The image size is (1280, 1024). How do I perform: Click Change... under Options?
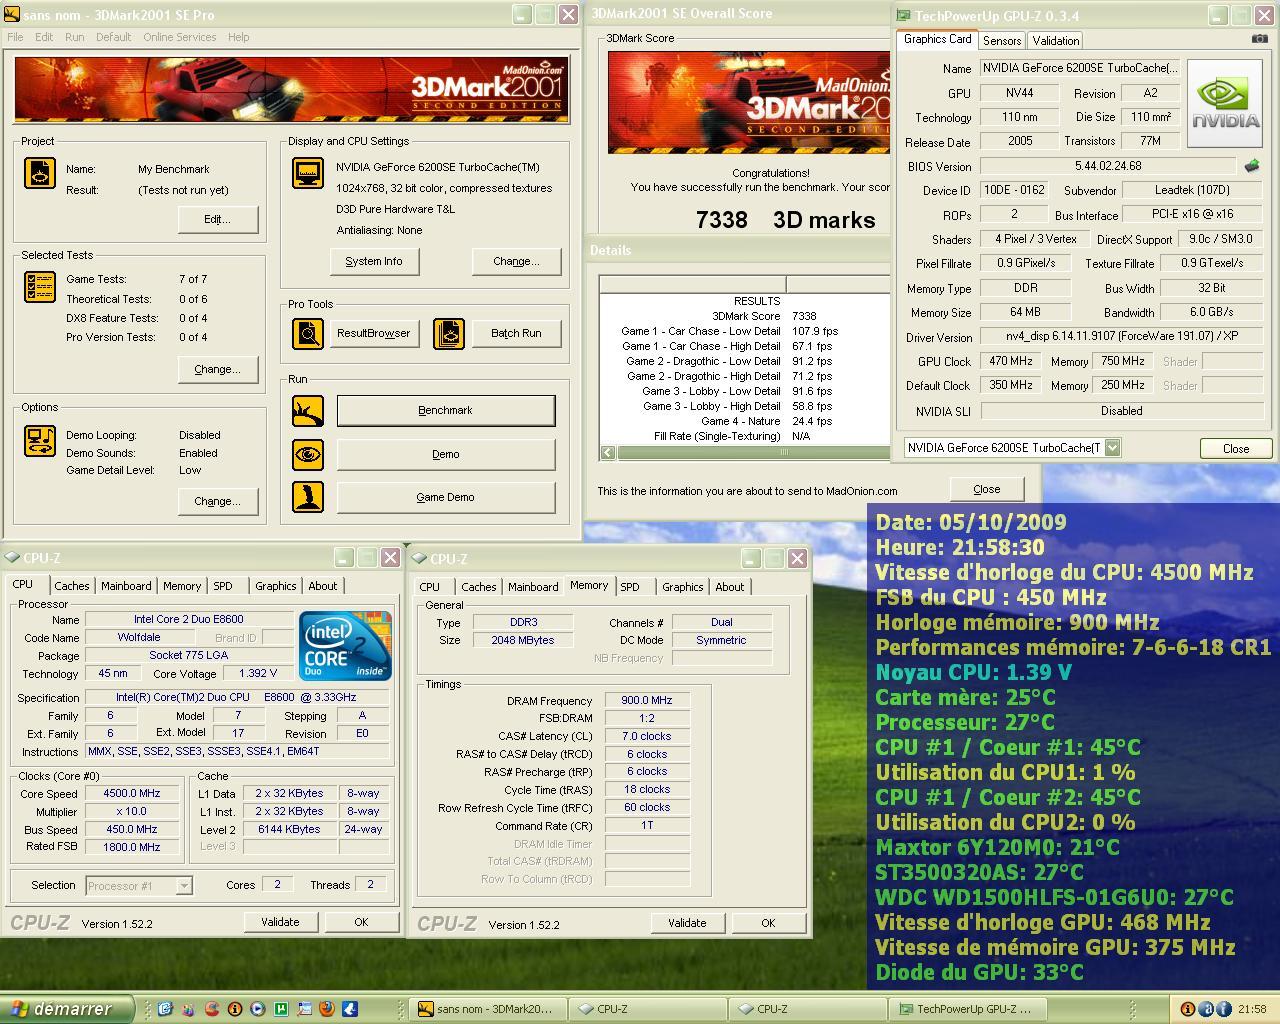click(x=218, y=501)
